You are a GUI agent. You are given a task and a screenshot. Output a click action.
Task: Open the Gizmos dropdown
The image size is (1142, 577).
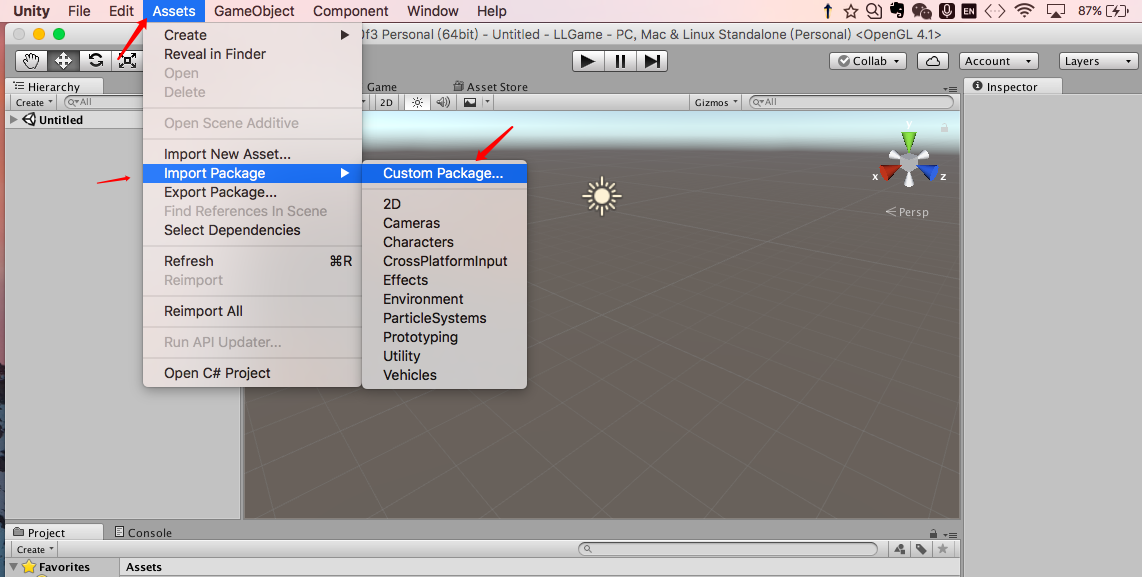click(x=716, y=102)
